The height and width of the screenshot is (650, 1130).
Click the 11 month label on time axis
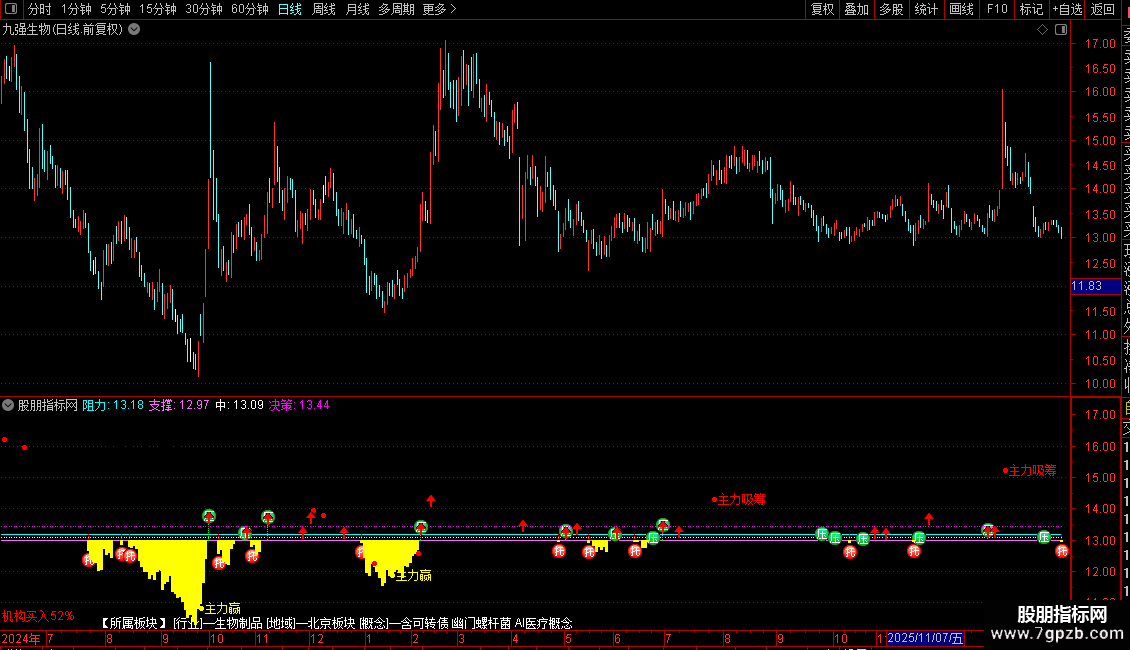click(262, 638)
